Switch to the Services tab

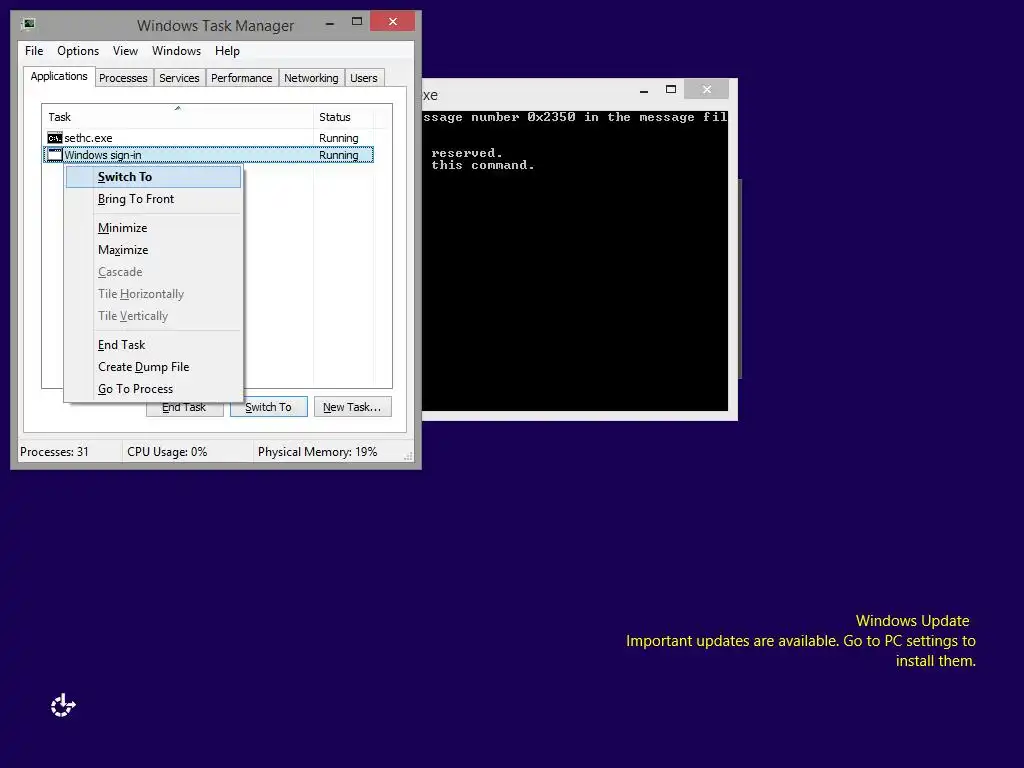click(x=179, y=78)
